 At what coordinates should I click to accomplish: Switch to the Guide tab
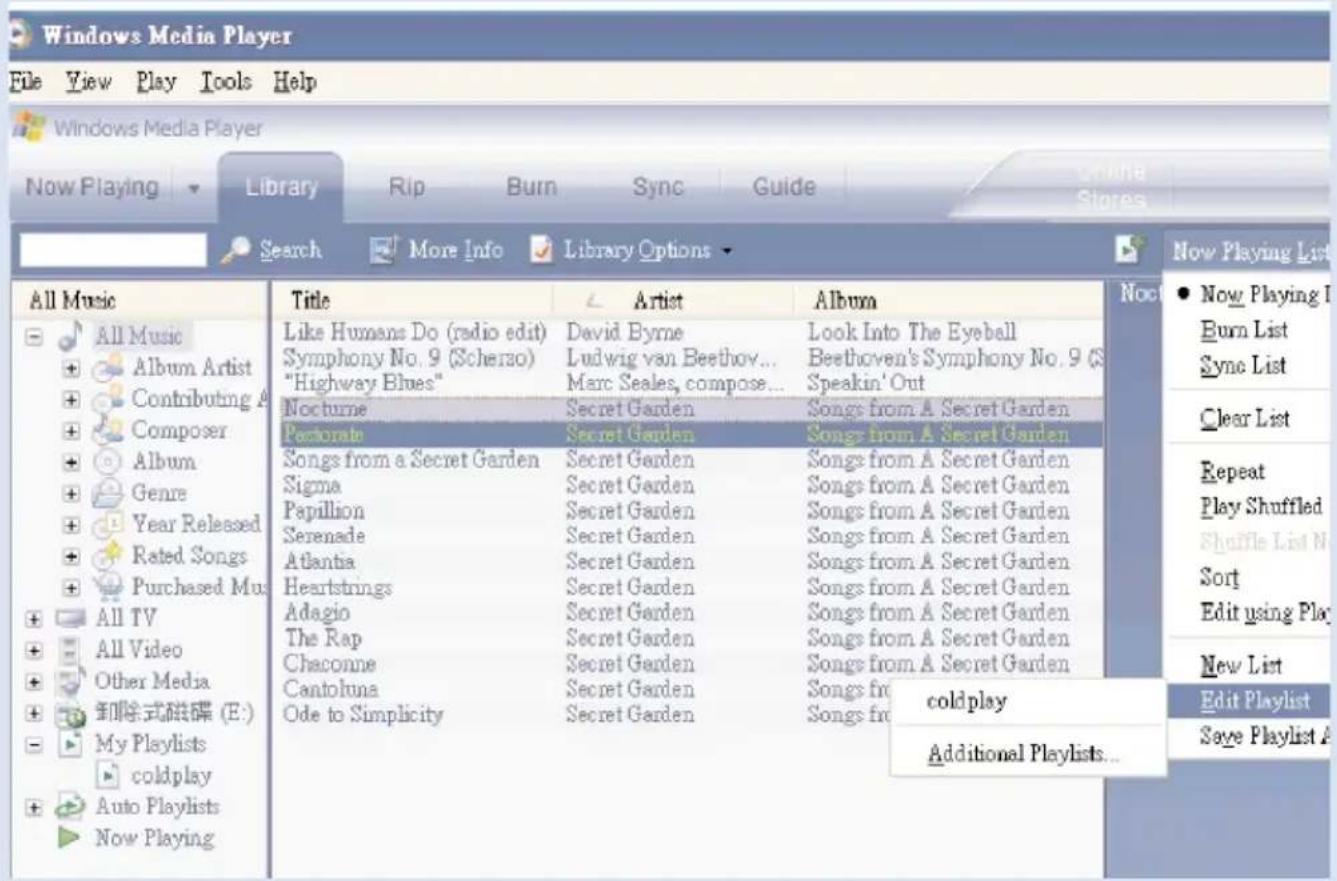pos(784,187)
